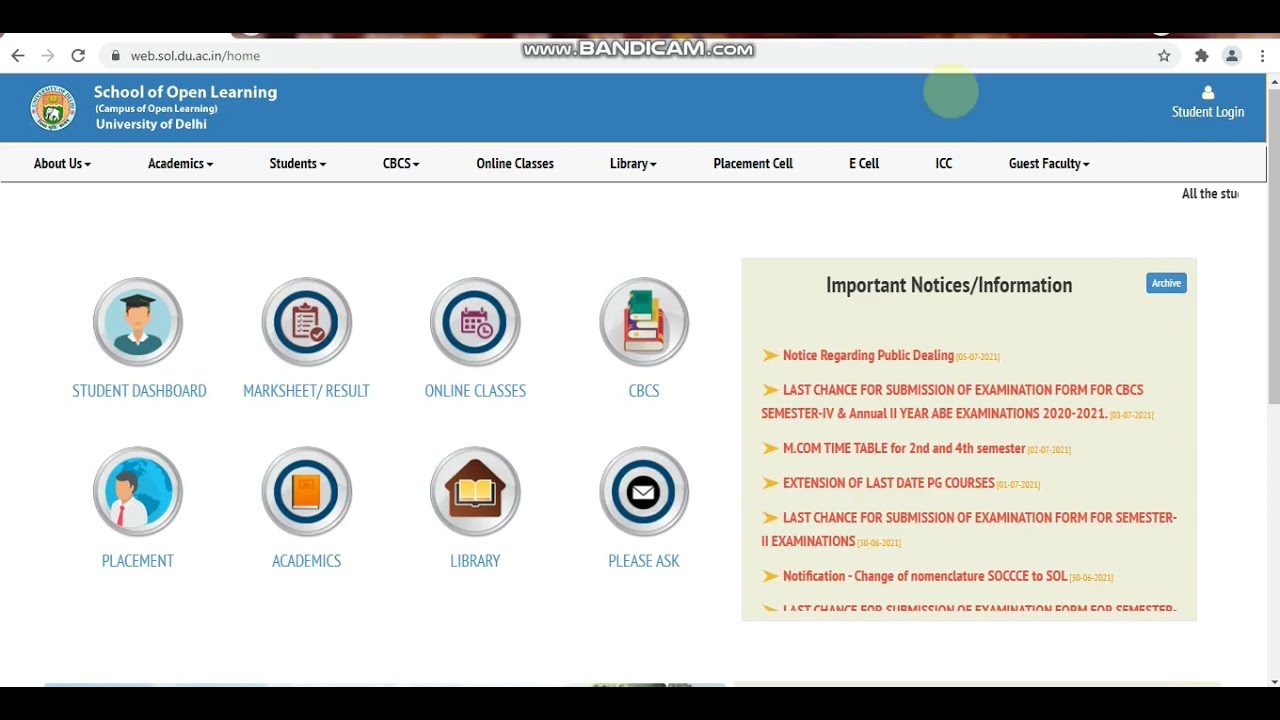Expand the Academics dropdown in navbar

click(180, 163)
